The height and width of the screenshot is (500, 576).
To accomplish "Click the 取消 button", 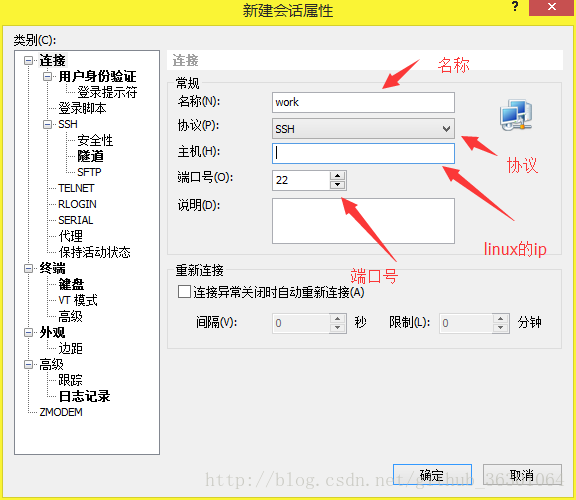I will point(522,475).
